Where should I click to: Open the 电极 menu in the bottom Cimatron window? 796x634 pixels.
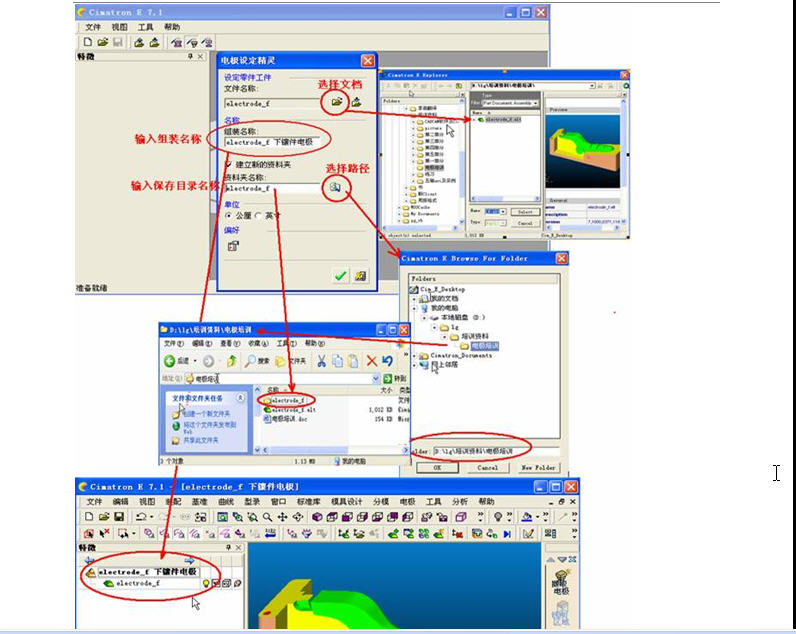(x=407, y=502)
